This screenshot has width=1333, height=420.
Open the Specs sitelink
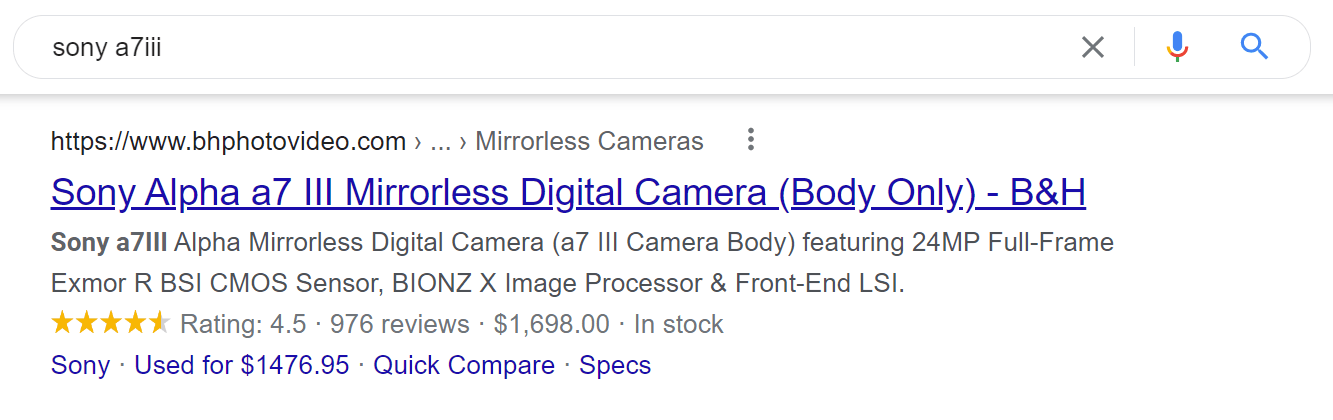point(615,365)
